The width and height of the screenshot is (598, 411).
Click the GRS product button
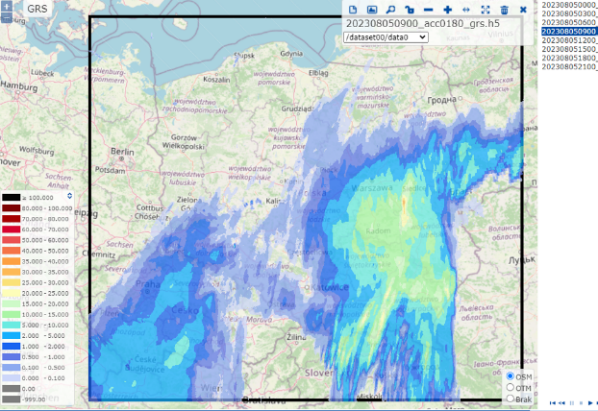pos(37,8)
